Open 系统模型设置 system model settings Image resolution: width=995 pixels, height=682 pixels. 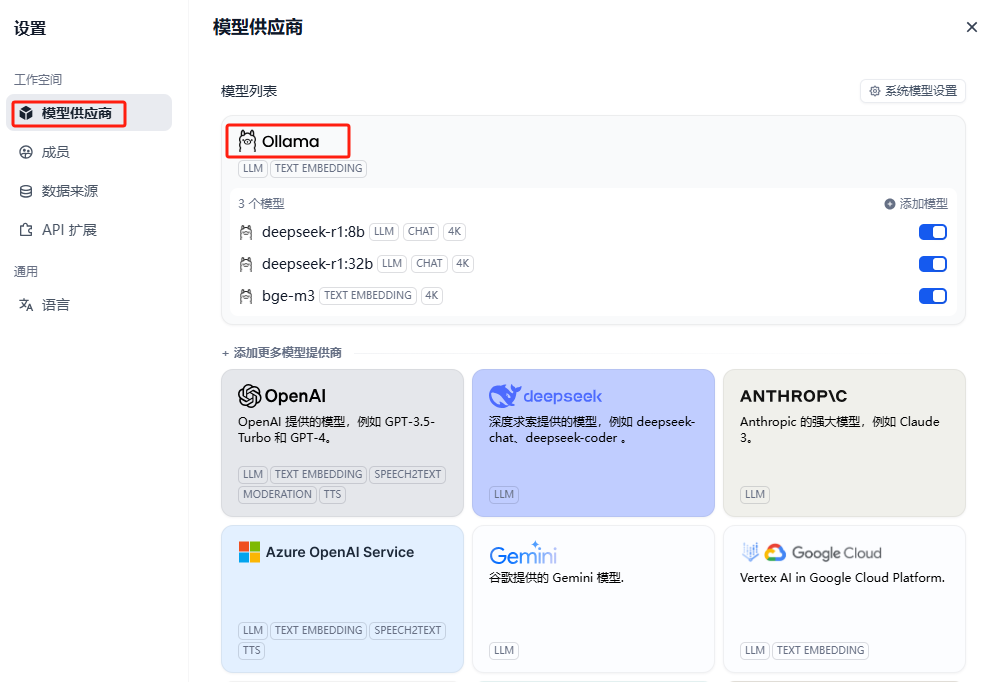point(913,91)
